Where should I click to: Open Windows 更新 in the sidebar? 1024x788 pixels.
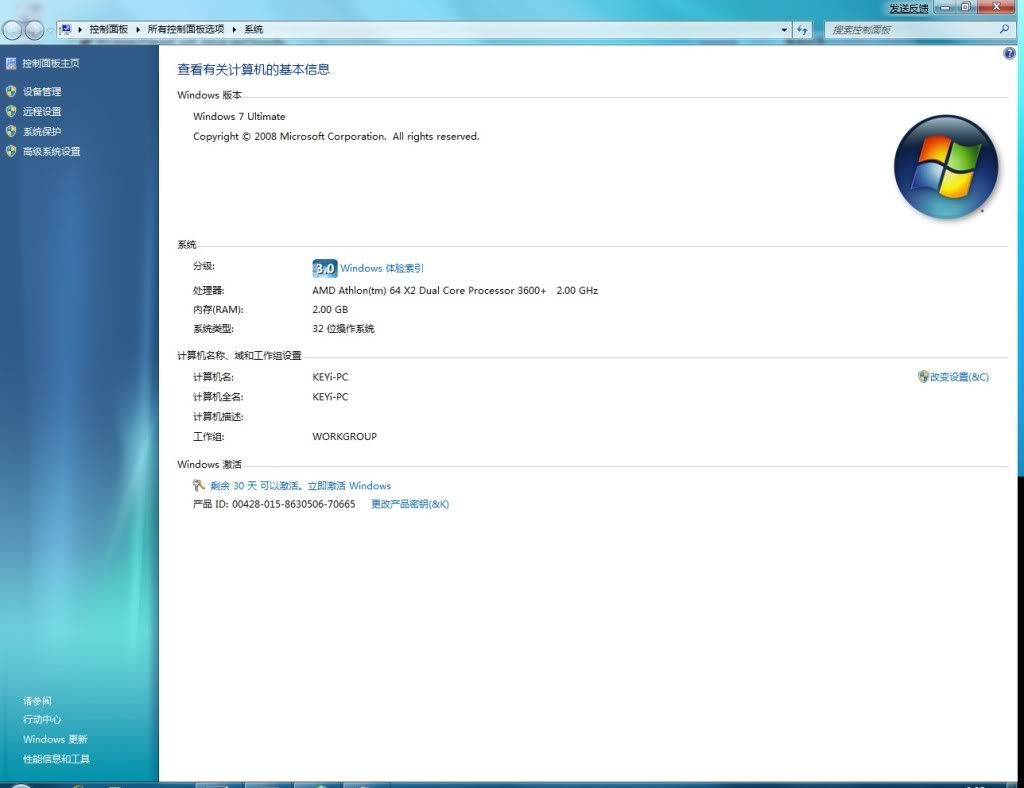point(56,739)
